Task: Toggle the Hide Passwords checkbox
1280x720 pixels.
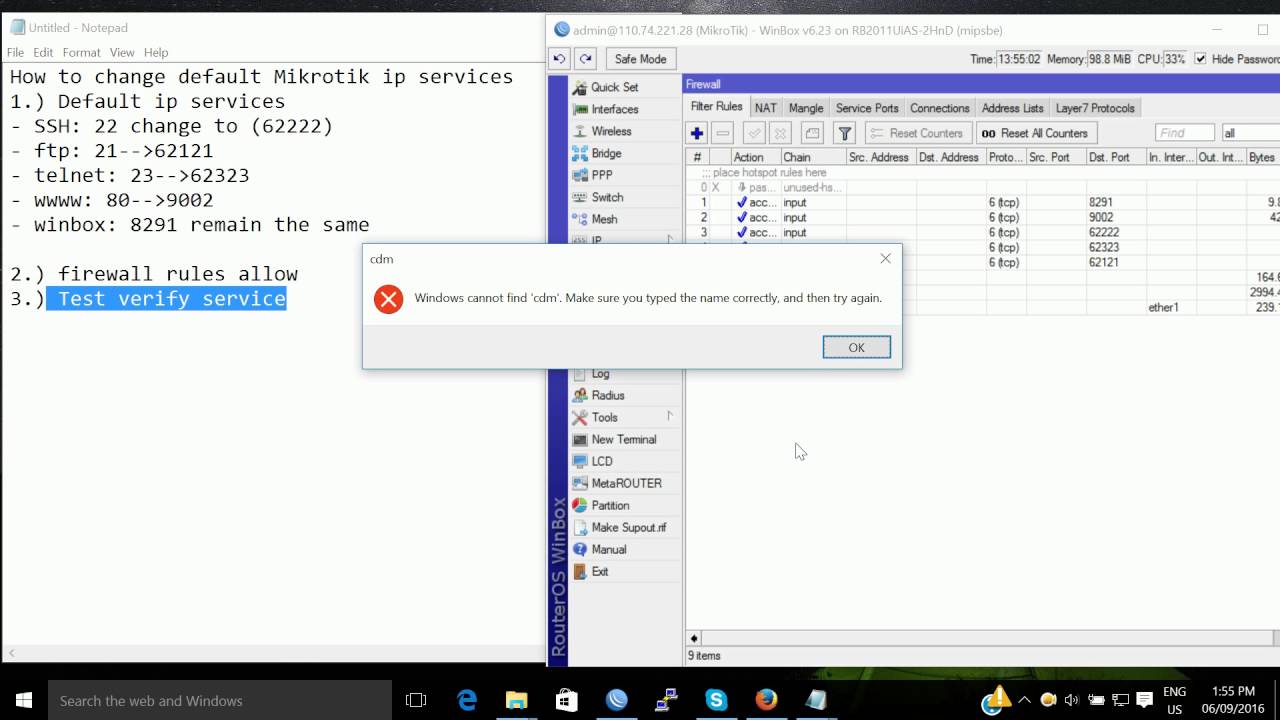Action: point(1200,59)
